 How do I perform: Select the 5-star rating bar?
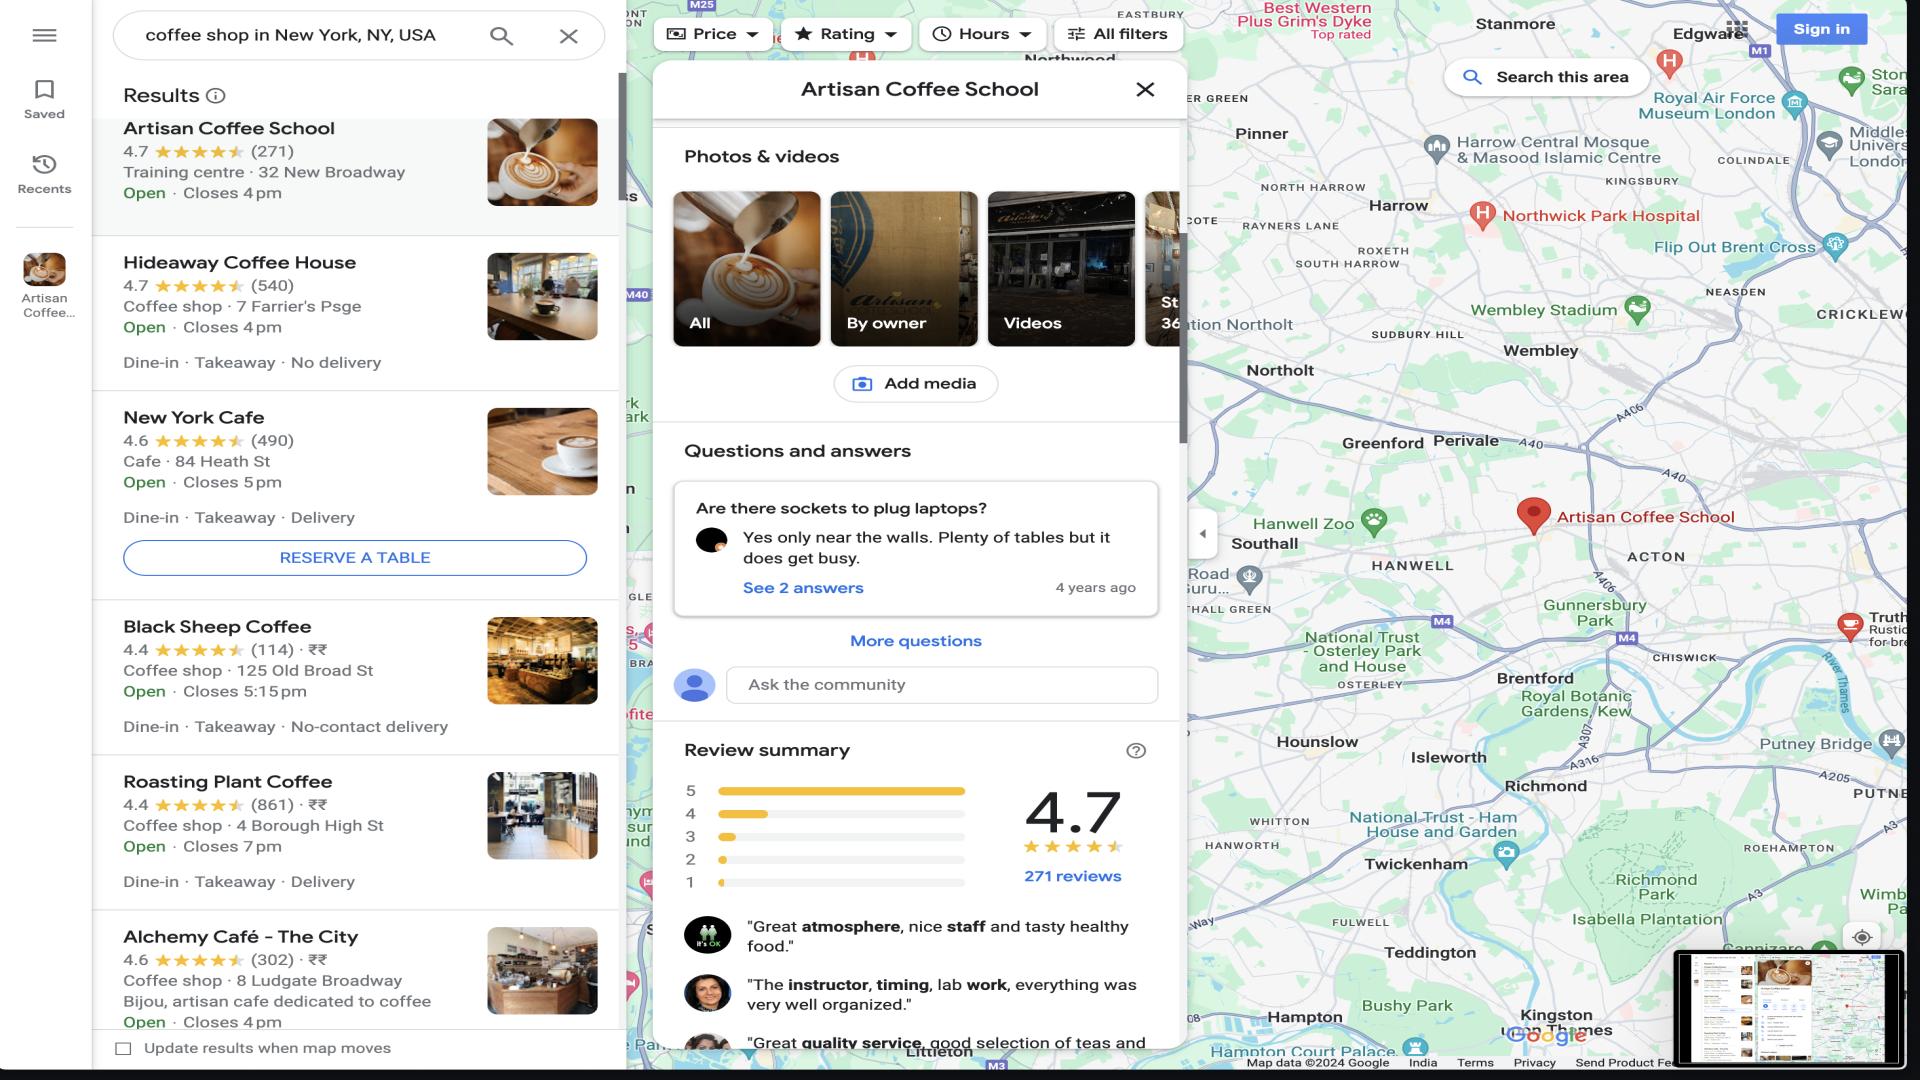pos(841,791)
